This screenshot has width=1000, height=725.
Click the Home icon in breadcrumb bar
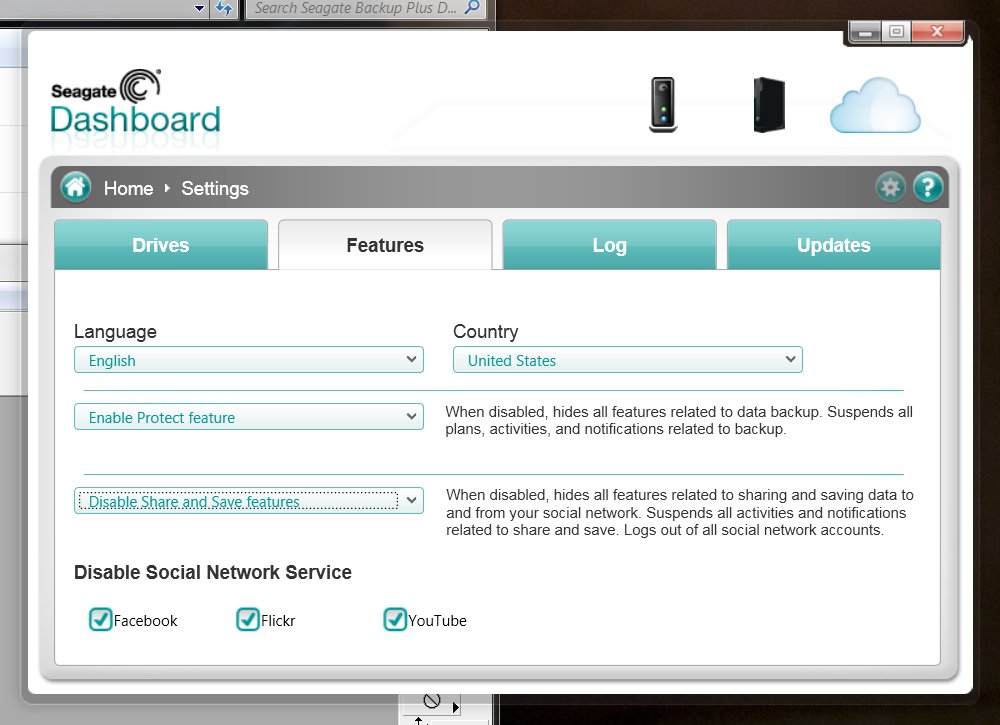[76, 187]
